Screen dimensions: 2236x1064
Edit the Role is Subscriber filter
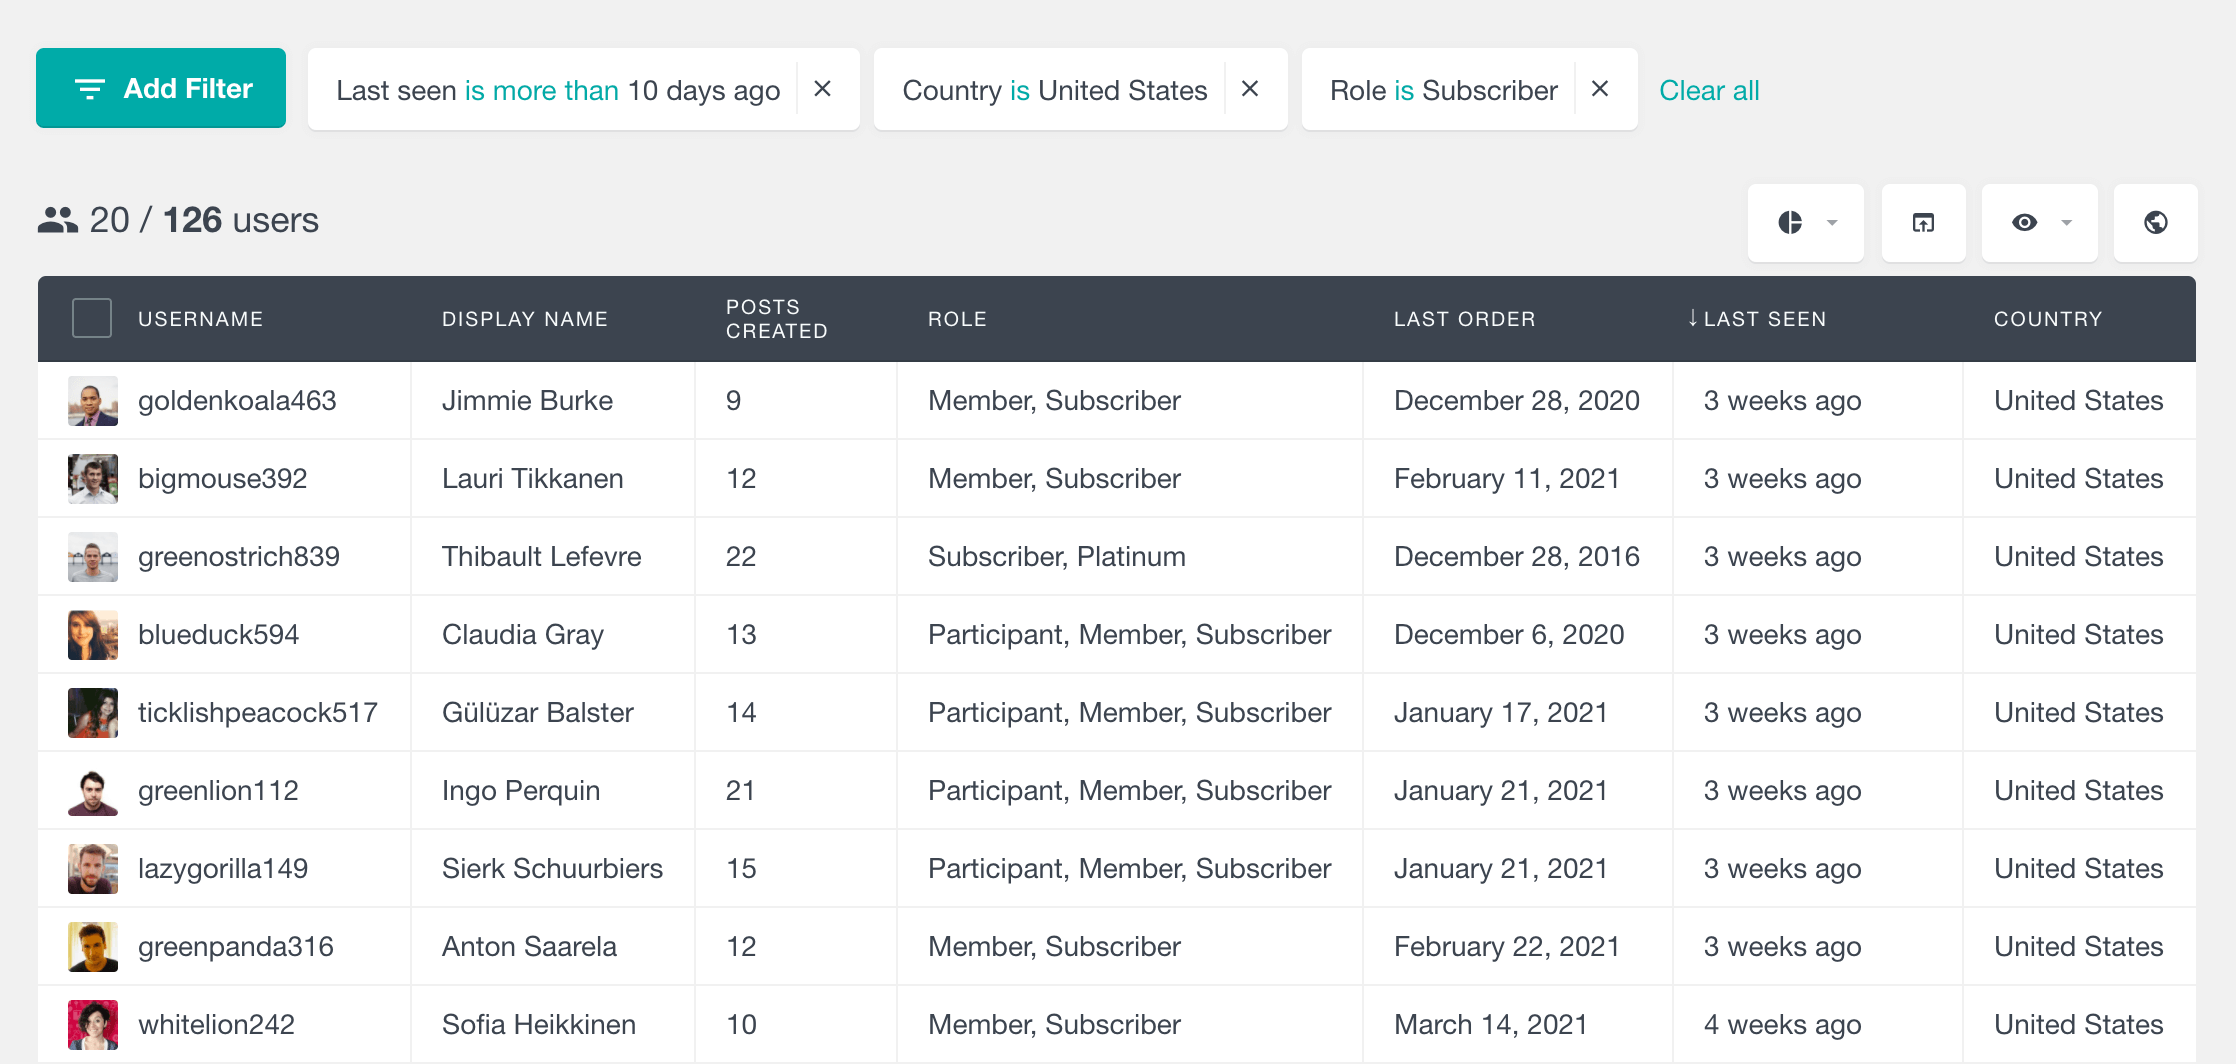pyautogui.click(x=1444, y=90)
